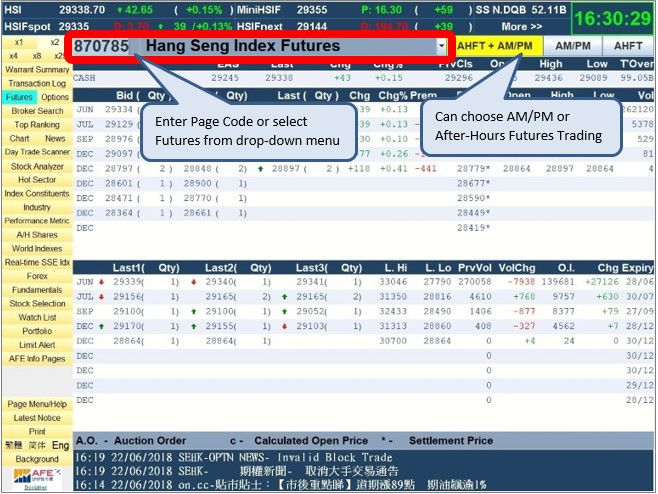Image resolution: width=658 pixels, height=494 pixels.
Task: Open Latest Notice
Action: pos(37,418)
